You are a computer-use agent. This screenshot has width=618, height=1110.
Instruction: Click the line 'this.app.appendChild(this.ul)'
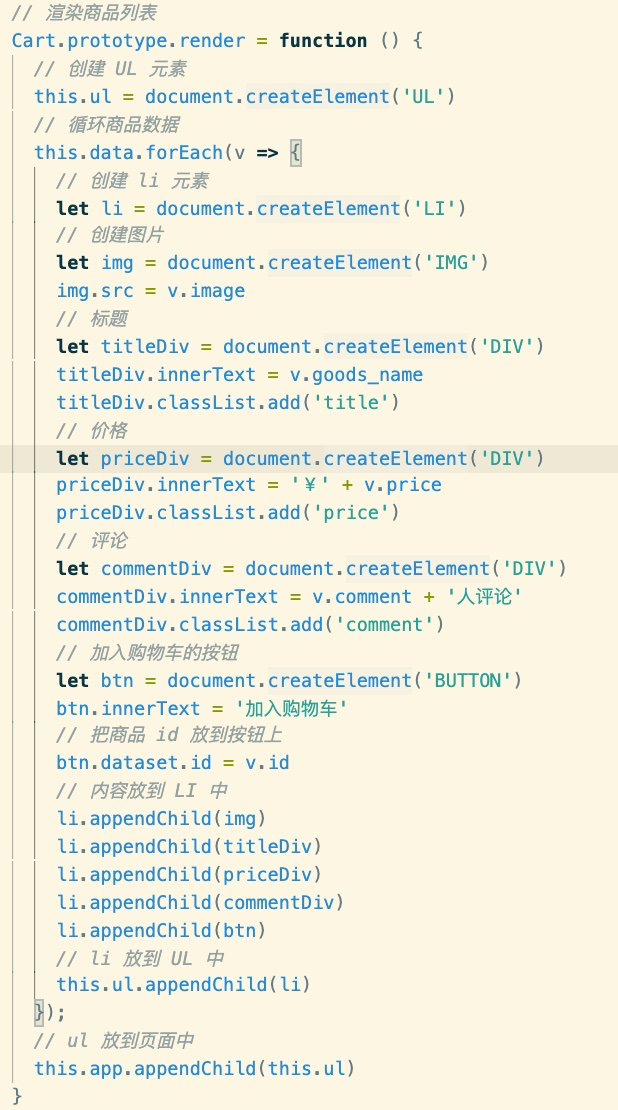pos(195,1068)
